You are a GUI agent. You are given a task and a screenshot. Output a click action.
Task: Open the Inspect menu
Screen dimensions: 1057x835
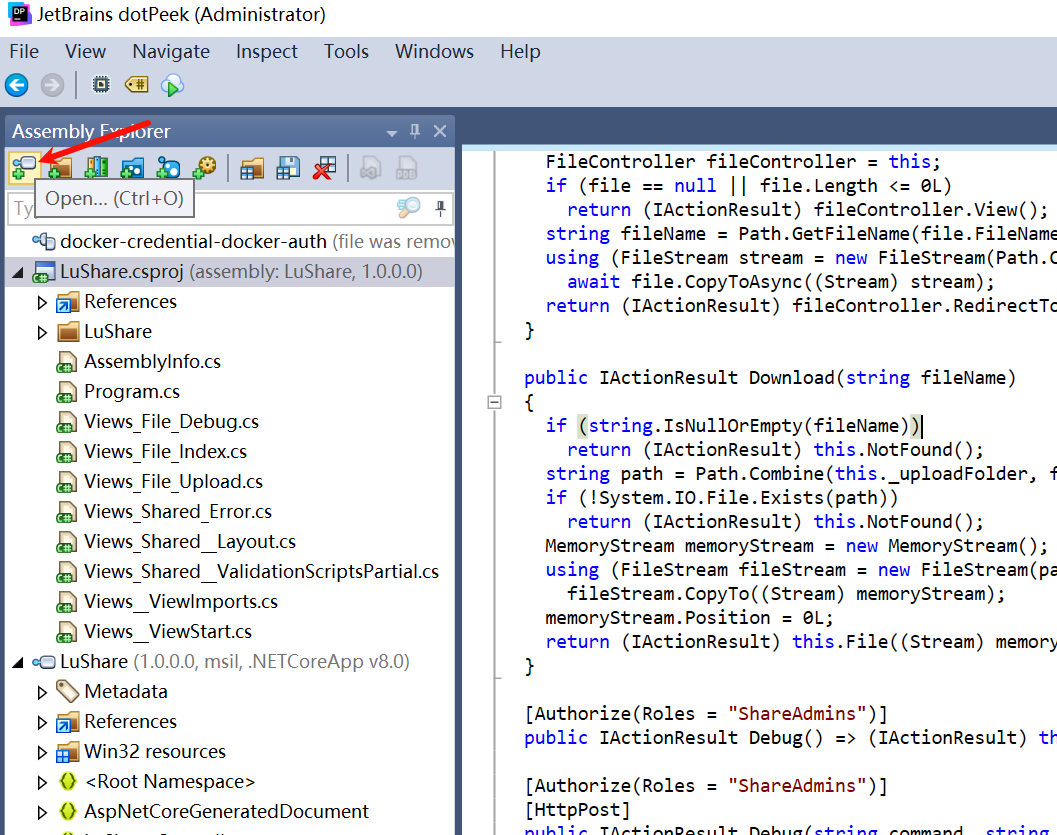pos(266,52)
